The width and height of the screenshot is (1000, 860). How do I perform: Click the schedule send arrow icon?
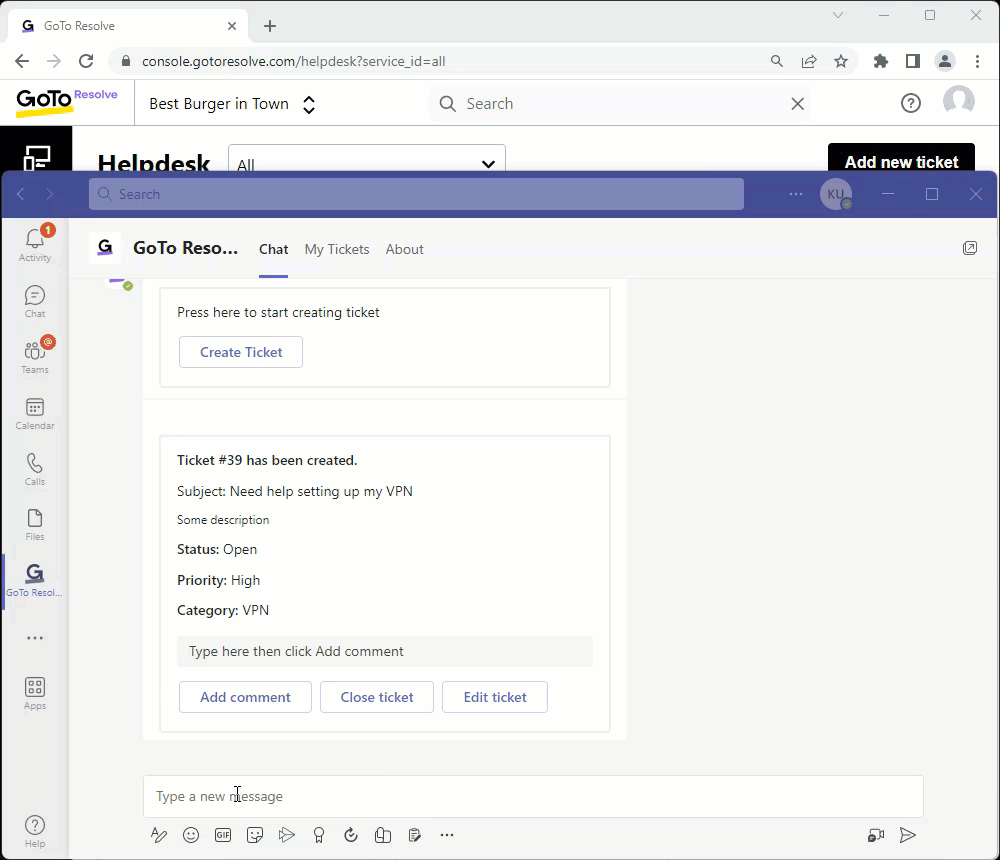[287, 835]
